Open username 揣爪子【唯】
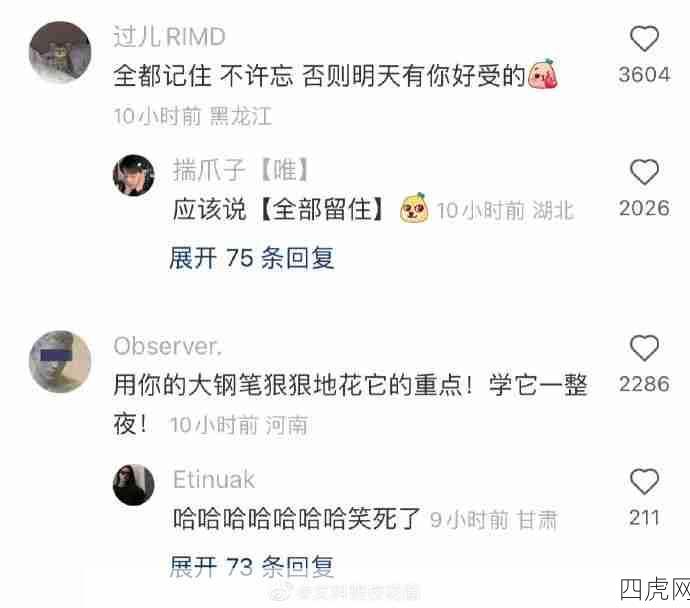Image resolution: width=690 pixels, height=608 pixels. 241,170
